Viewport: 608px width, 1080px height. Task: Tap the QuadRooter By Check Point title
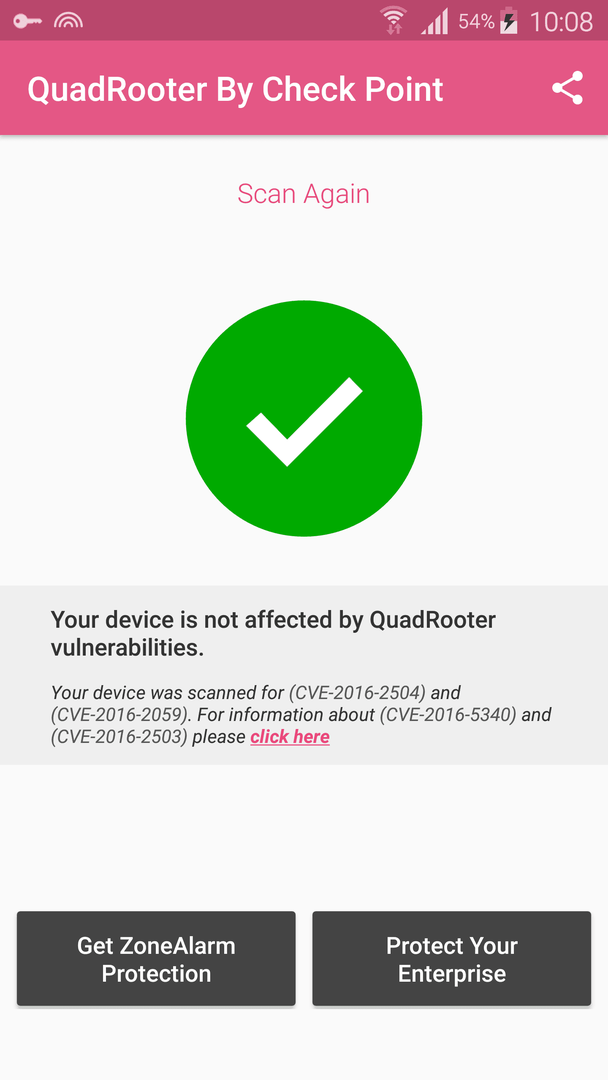[x=235, y=90]
